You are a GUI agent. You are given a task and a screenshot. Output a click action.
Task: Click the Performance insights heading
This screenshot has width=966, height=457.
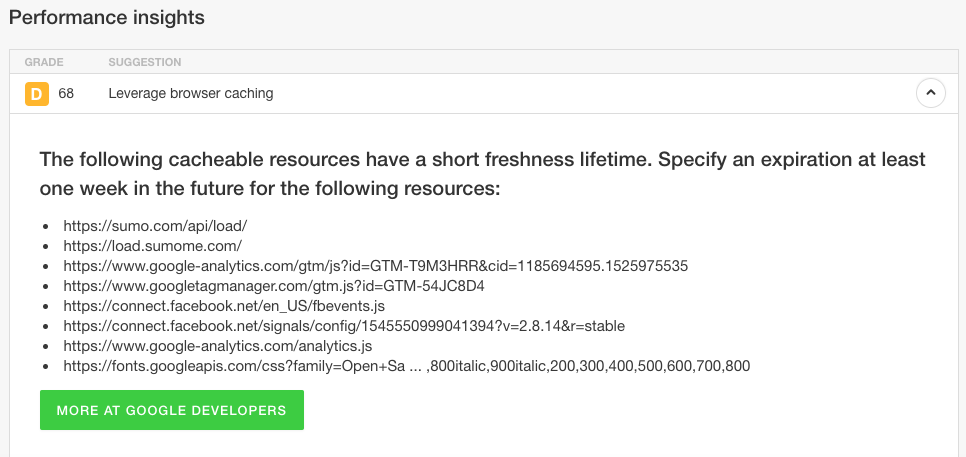tap(107, 18)
